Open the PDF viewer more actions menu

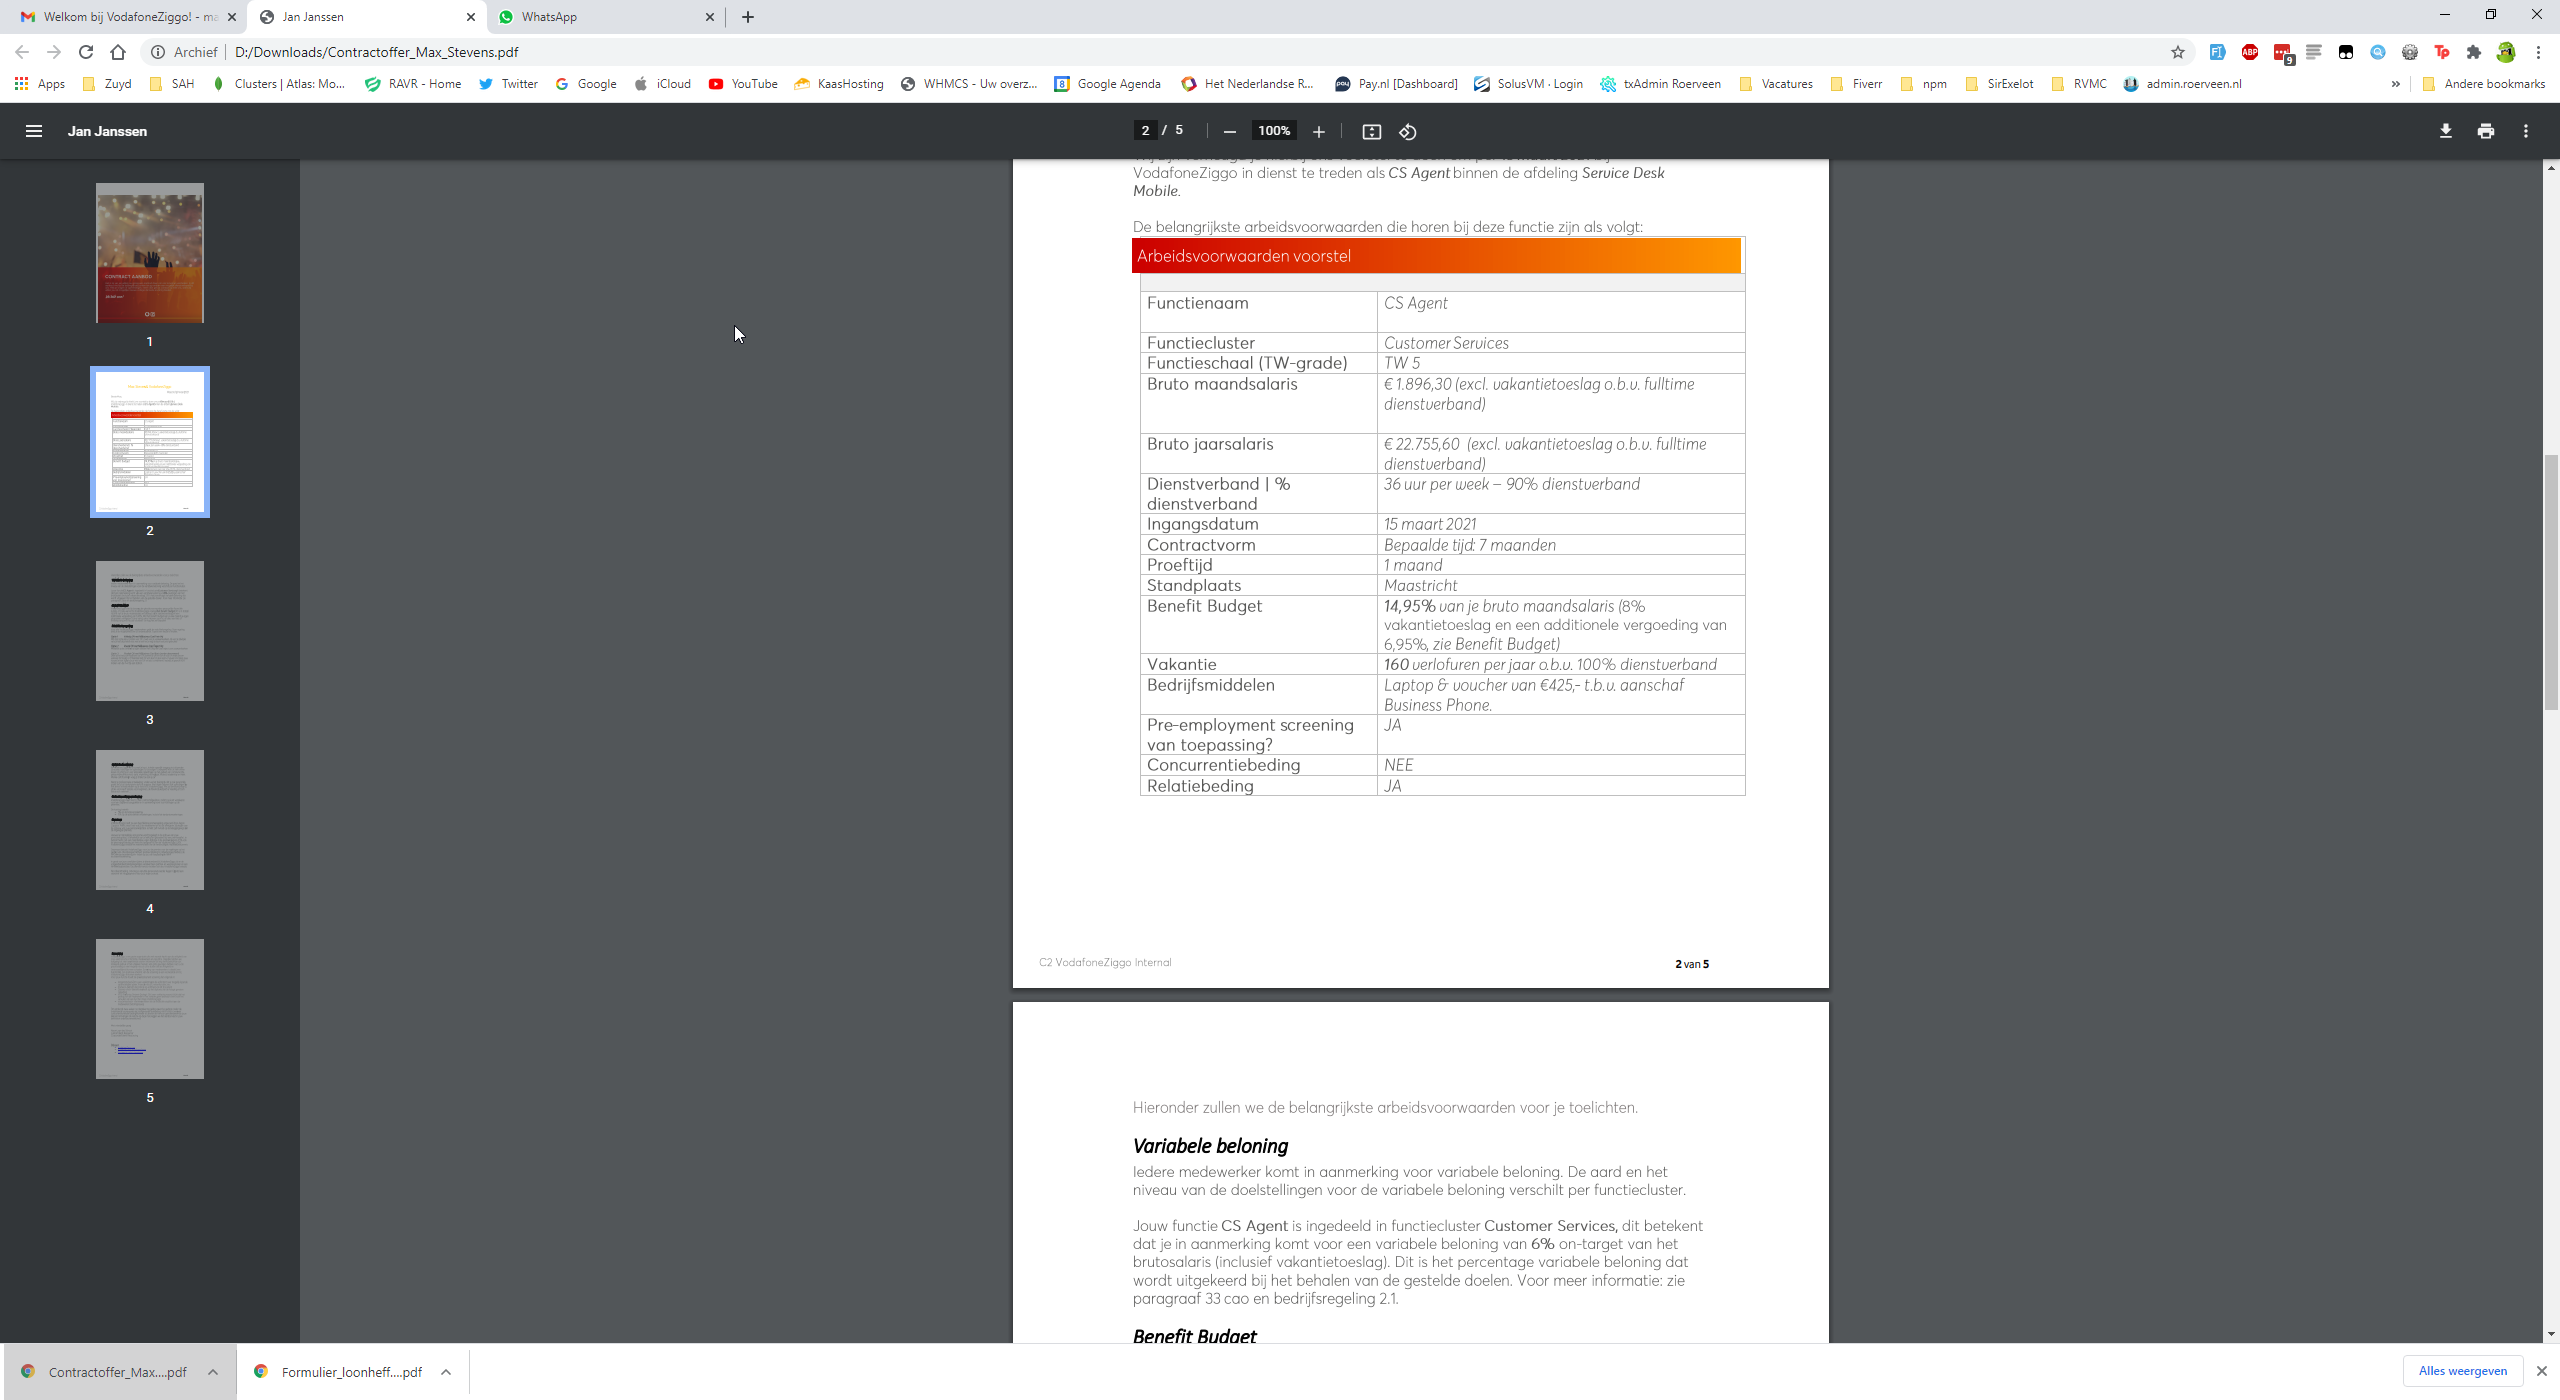pos(2526,131)
